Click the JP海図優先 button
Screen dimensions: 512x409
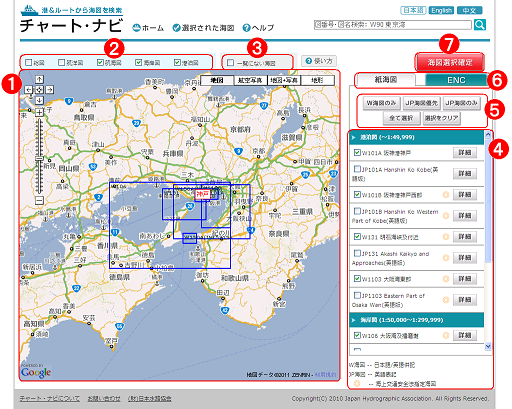pyautogui.click(x=421, y=103)
